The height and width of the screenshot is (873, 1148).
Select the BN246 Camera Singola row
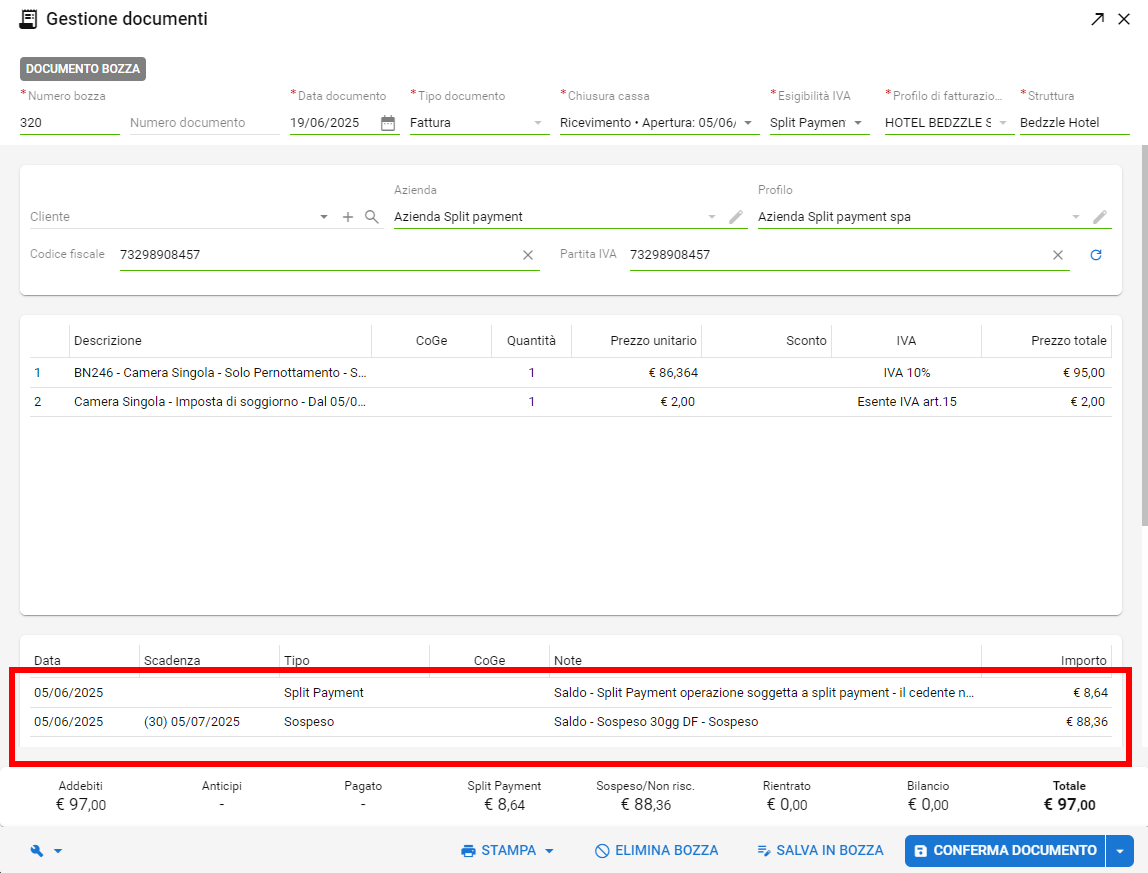[x=570, y=373]
